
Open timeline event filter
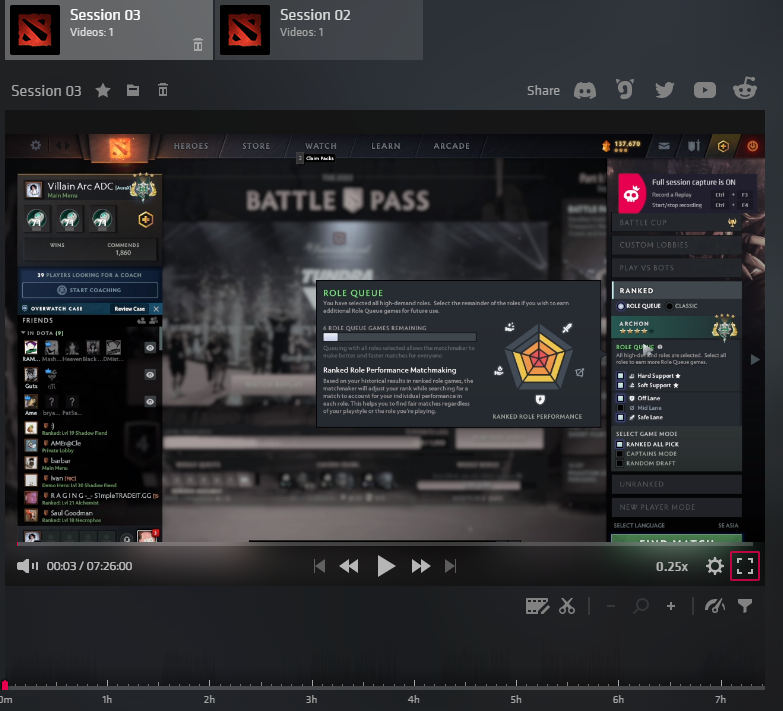(745, 606)
